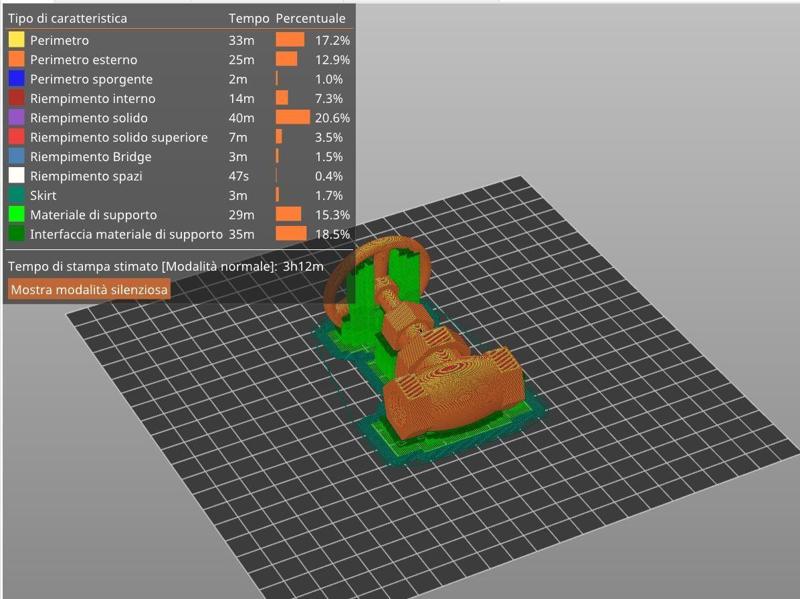The image size is (800, 599).
Task: Toggle Riempimento solido purple swatch
Action: (16, 117)
